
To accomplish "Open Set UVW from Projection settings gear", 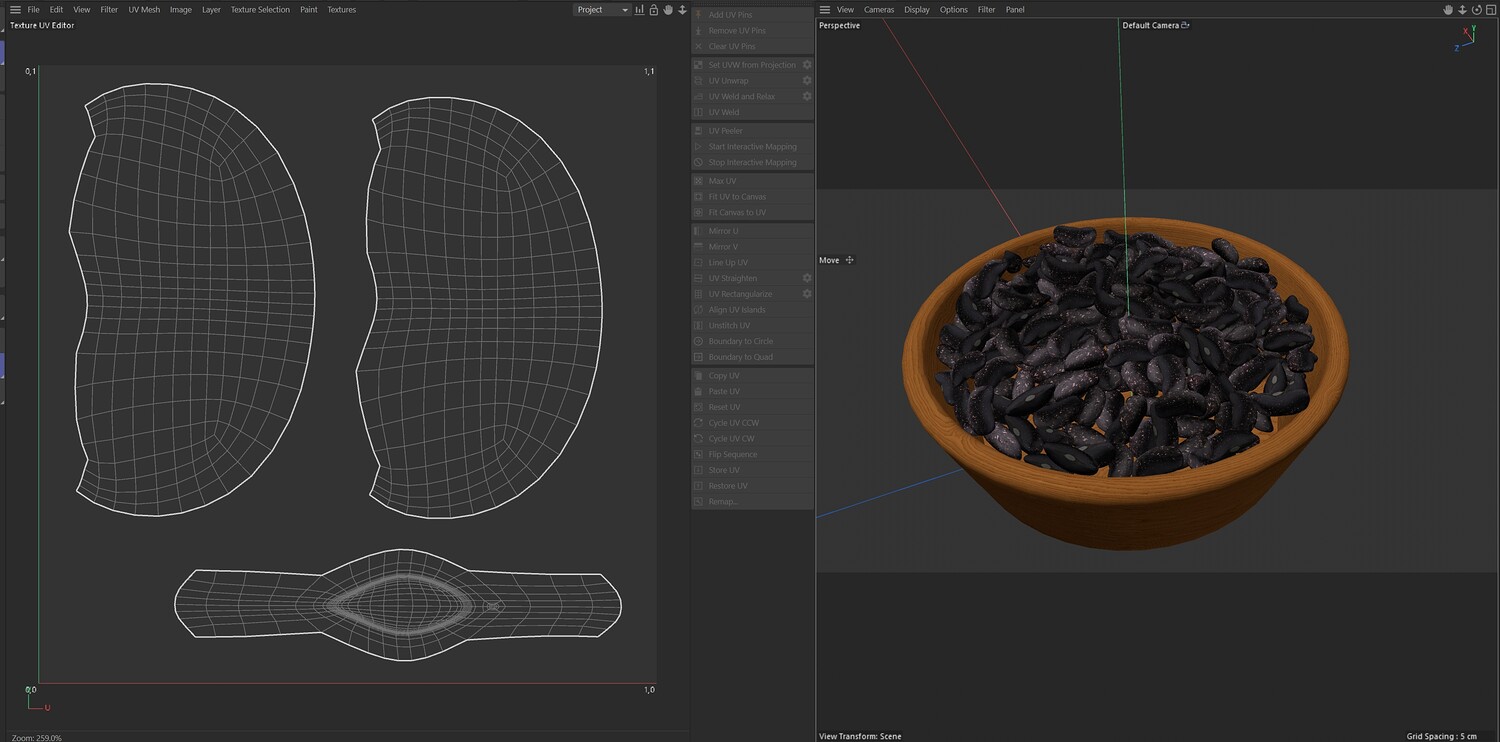I will [x=807, y=65].
